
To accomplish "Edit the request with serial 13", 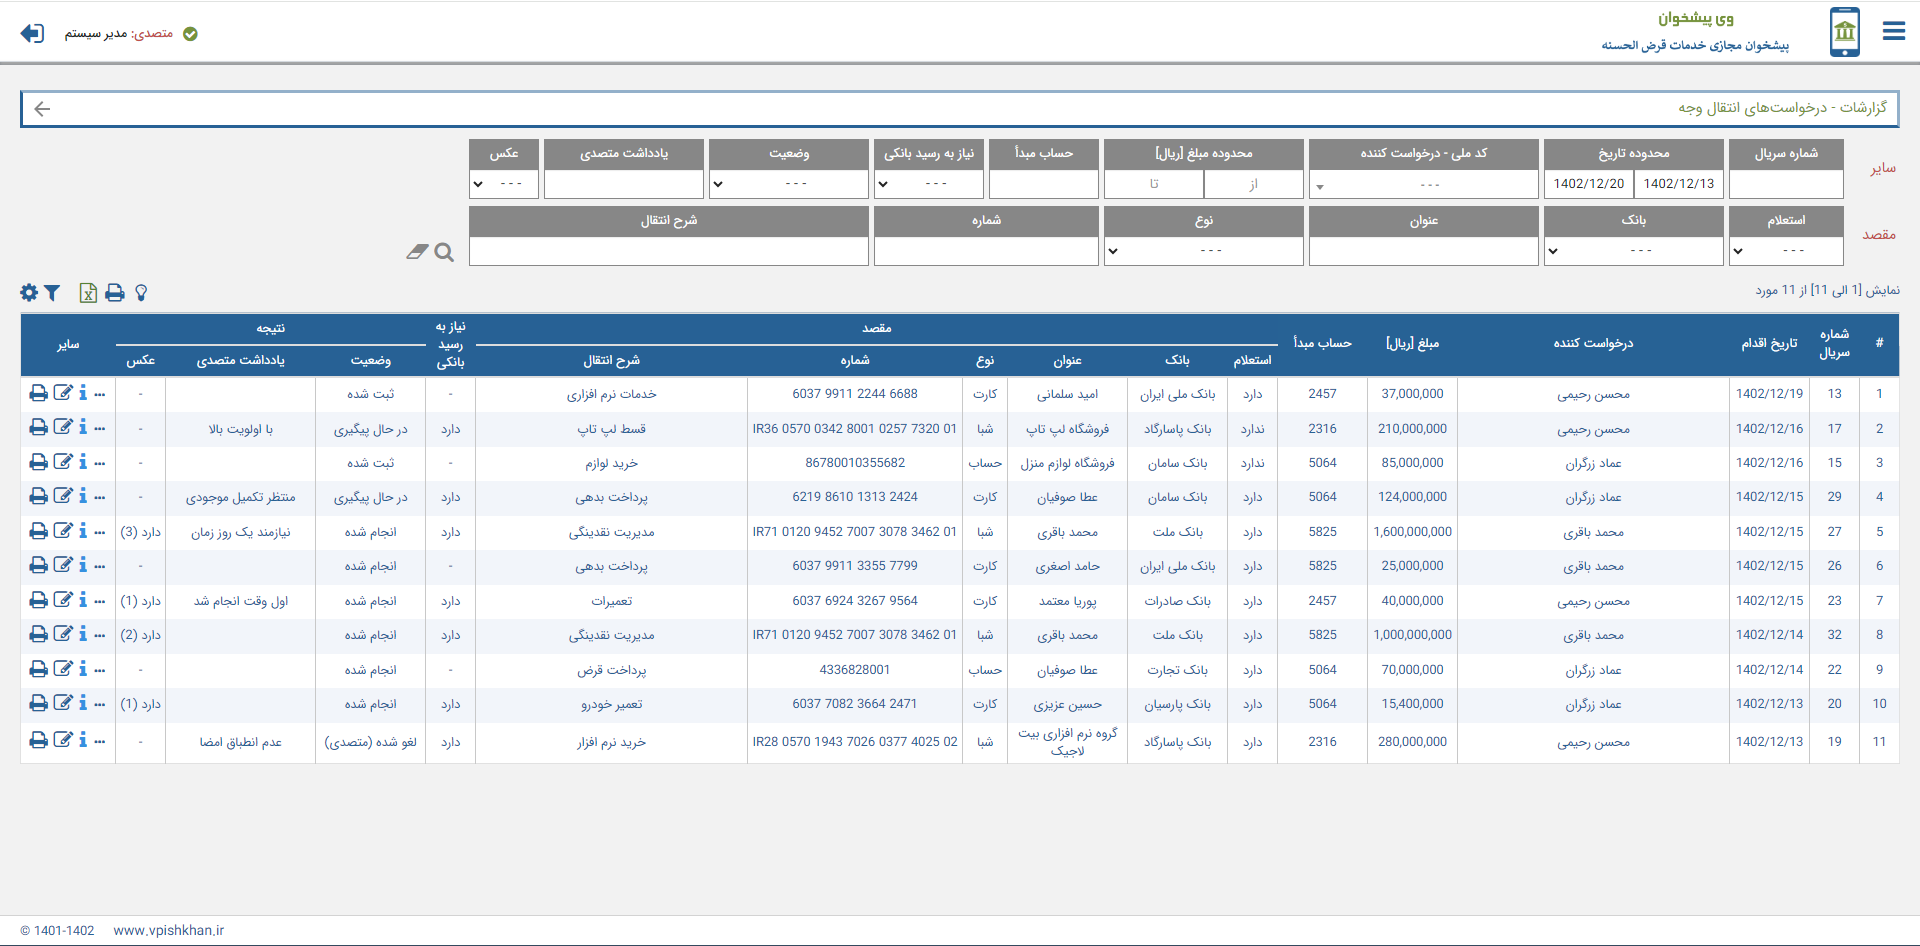I will point(62,393).
